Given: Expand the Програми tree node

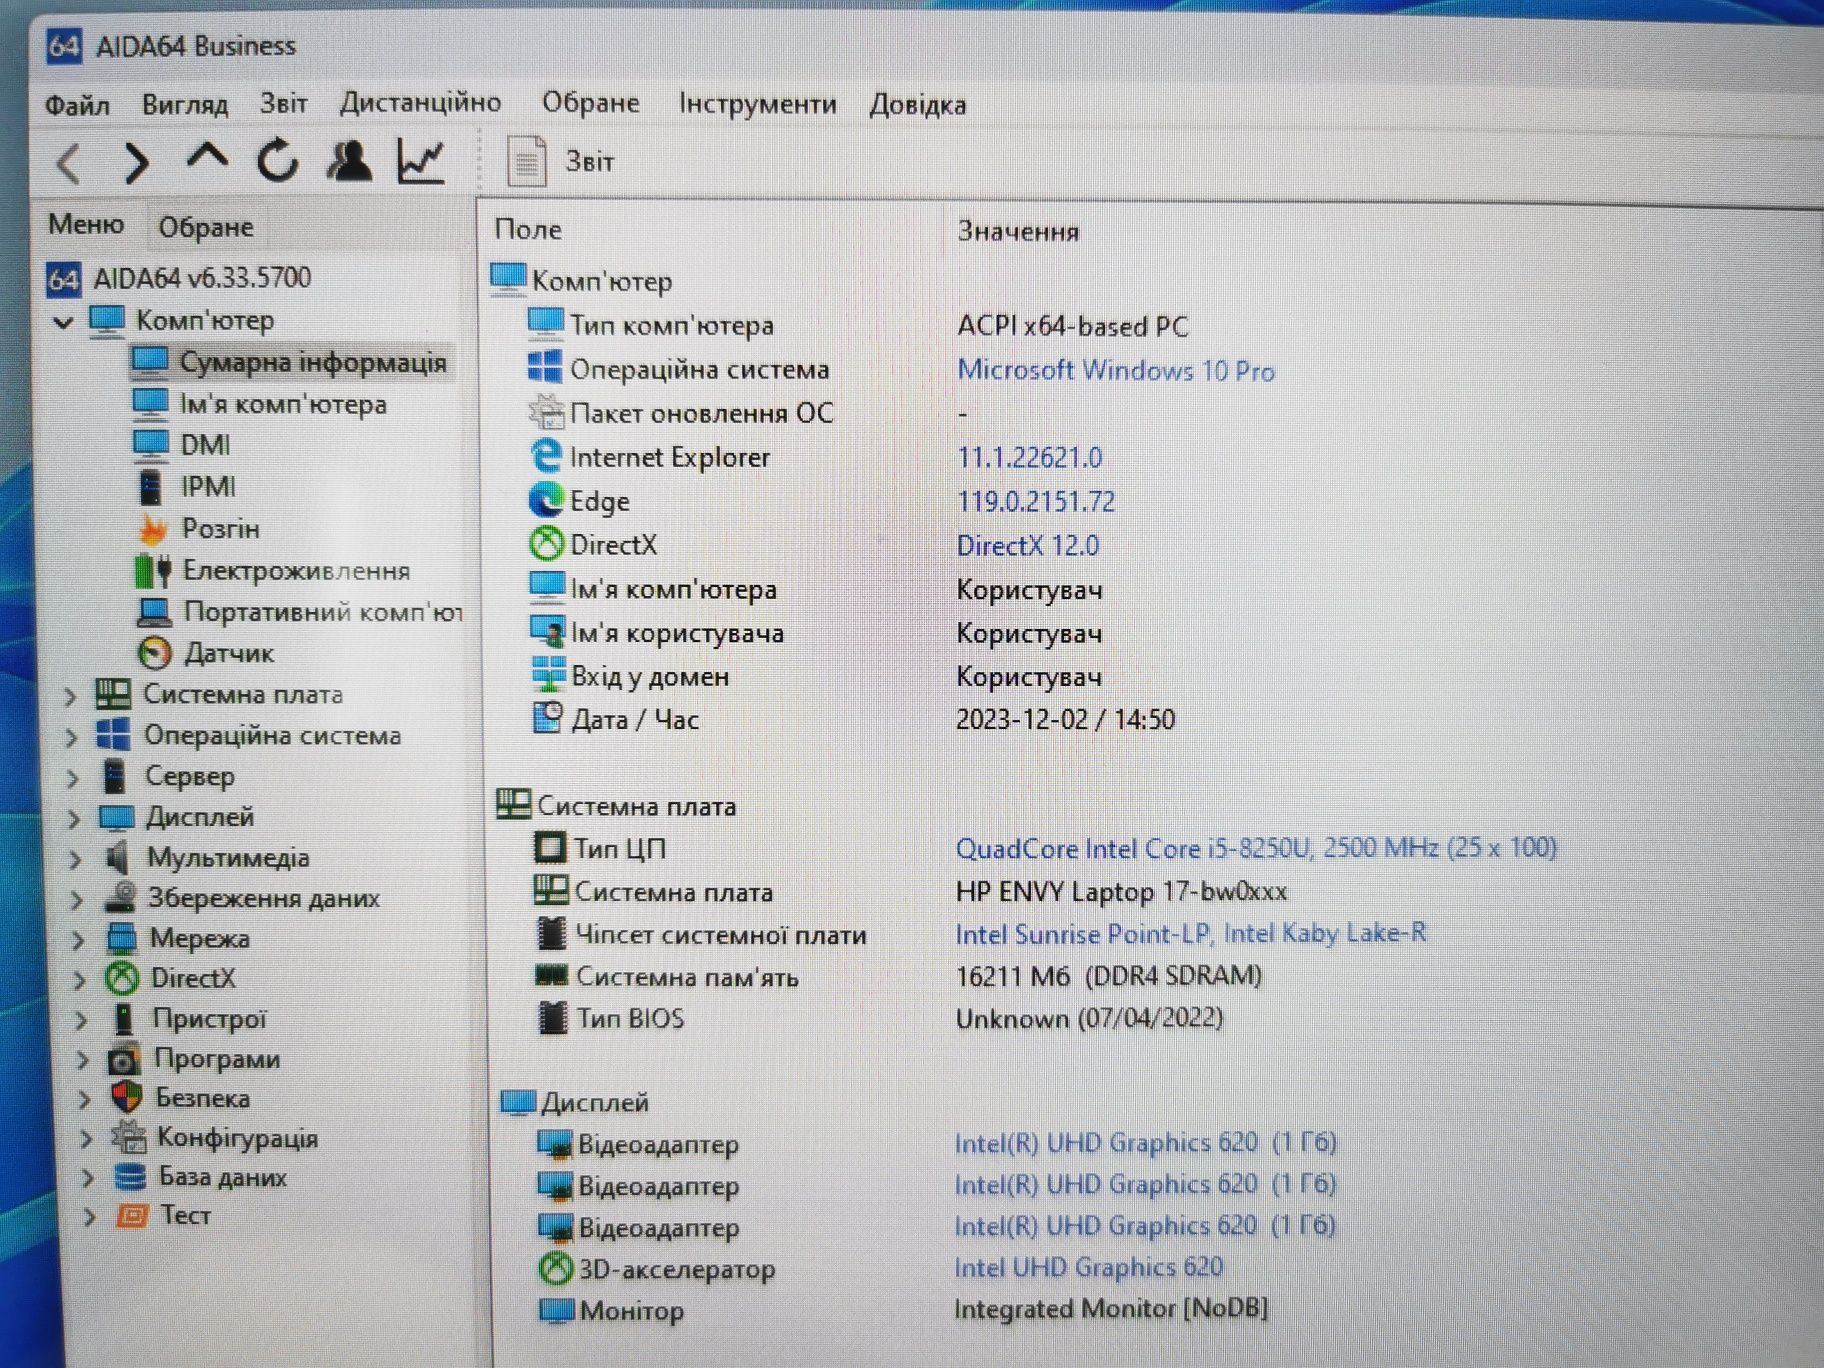Looking at the screenshot, I should coord(83,1060).
